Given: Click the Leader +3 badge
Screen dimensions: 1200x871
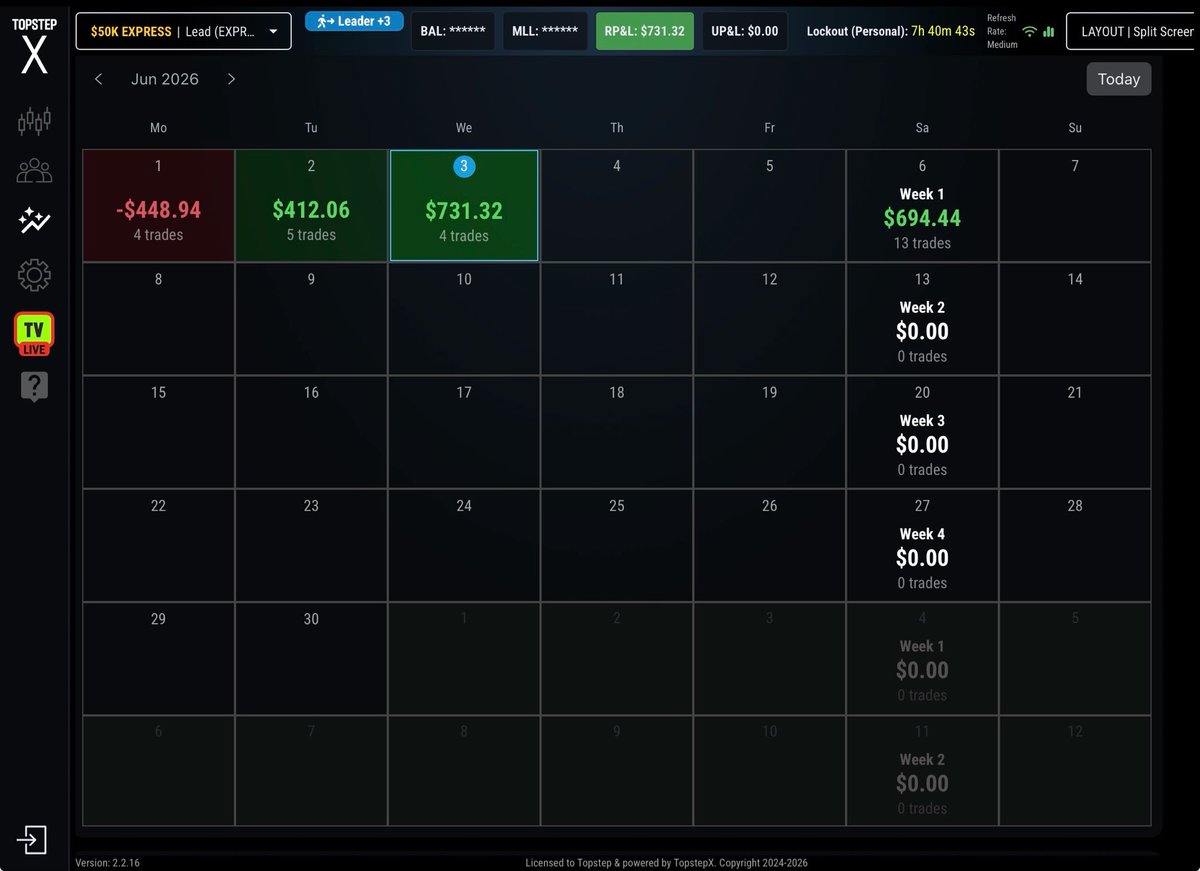Looking at the screenshot, I should pyautogui.click(x=354, y=21).
